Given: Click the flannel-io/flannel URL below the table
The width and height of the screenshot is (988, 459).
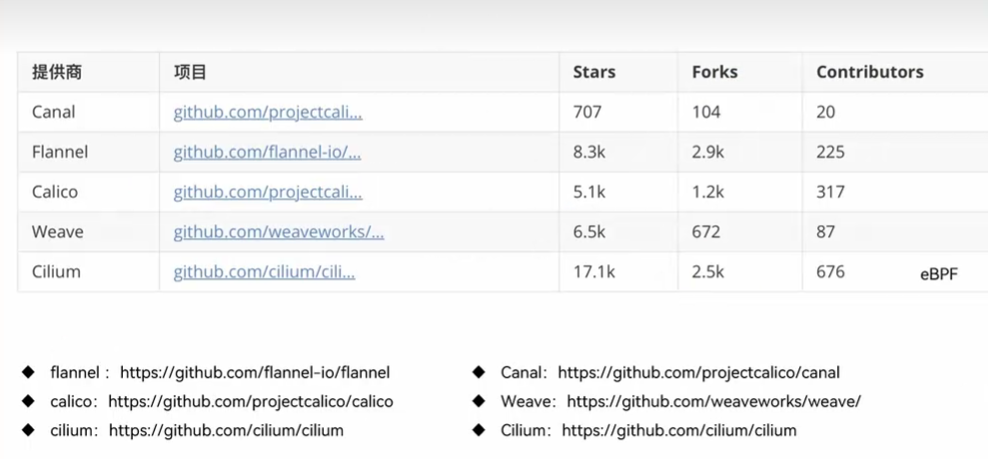Looking at the screenshot, I should 255,373.
